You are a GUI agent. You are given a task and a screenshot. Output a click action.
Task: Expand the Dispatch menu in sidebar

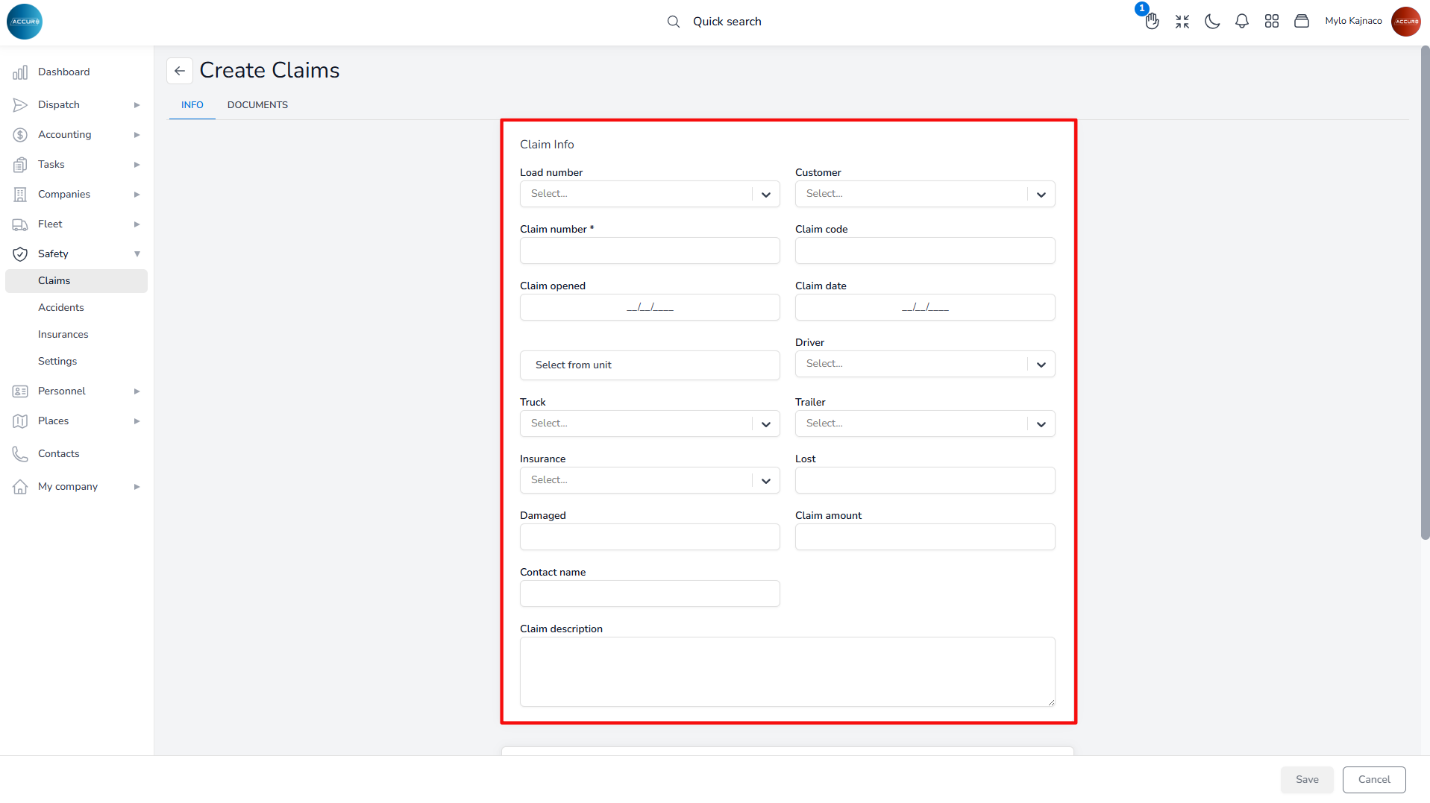(x=75, y=105)
